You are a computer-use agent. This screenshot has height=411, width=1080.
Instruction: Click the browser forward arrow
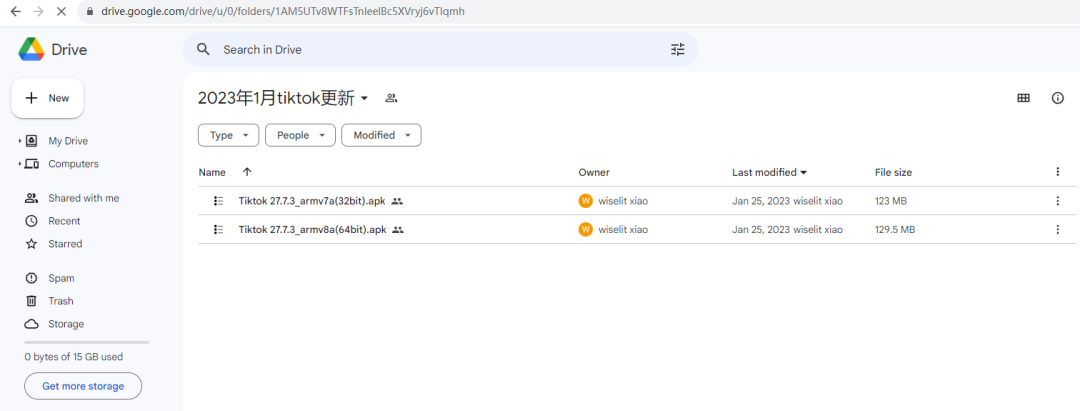[x=39, y=12]
